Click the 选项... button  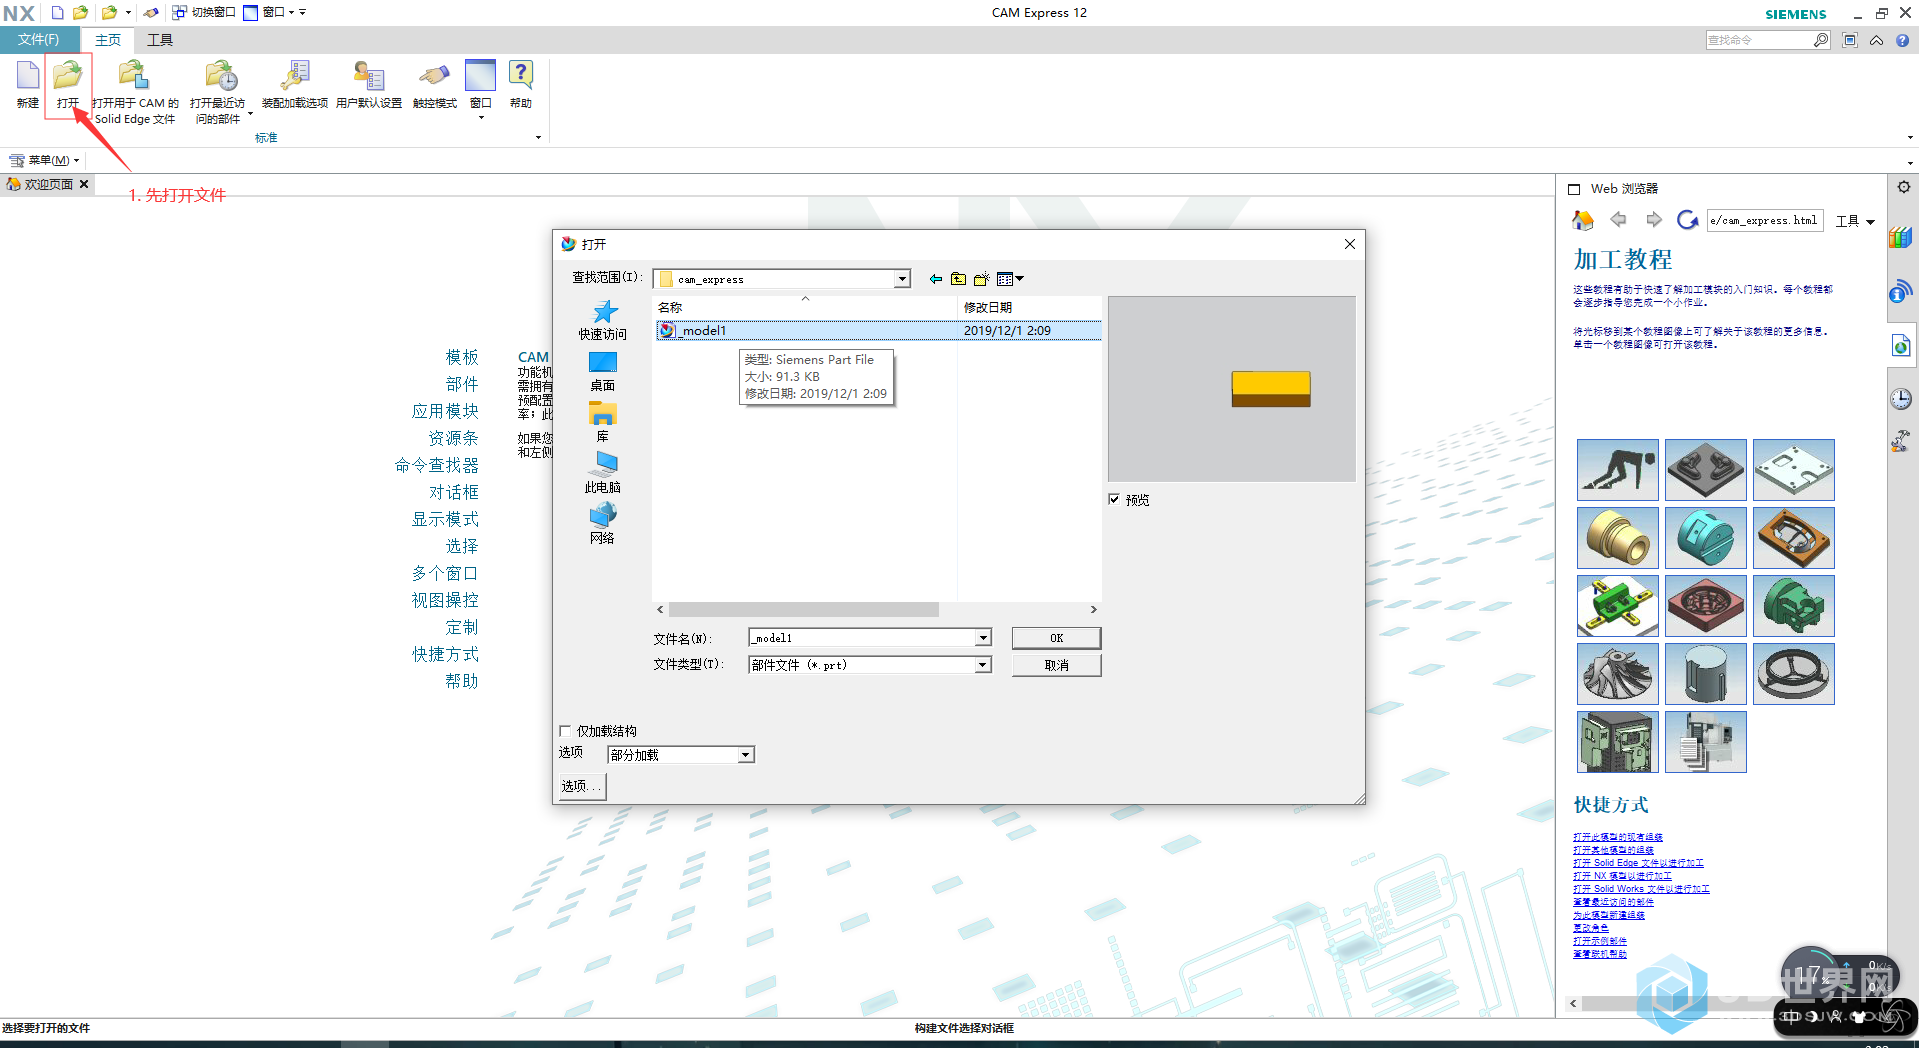pos(581,786)
